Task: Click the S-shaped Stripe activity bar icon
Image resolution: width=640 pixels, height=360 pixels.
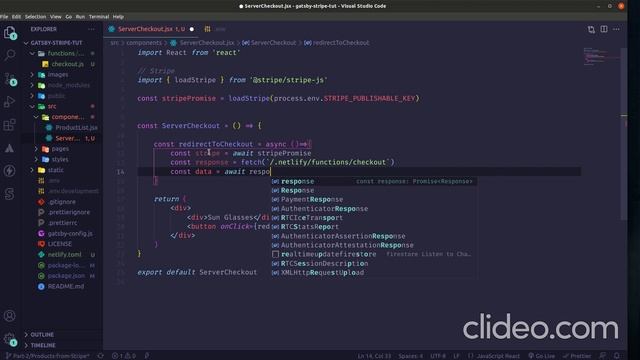Action: [10, 194]
